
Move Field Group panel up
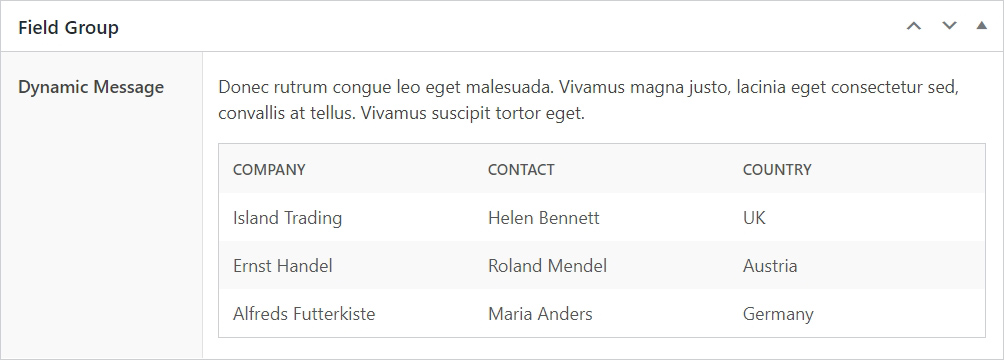[914, 26]
